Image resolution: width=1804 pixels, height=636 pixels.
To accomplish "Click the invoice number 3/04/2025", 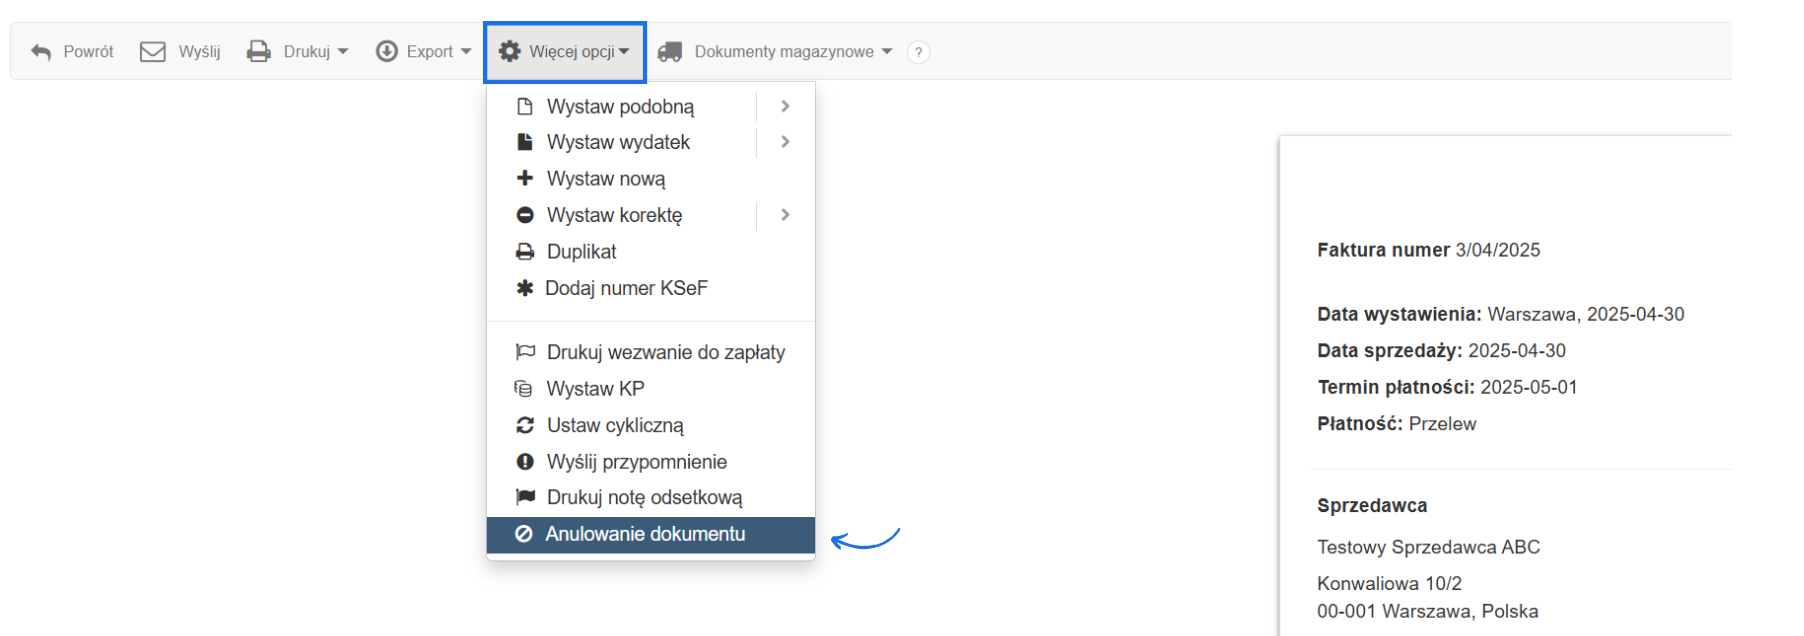I will pos(1498,250).
